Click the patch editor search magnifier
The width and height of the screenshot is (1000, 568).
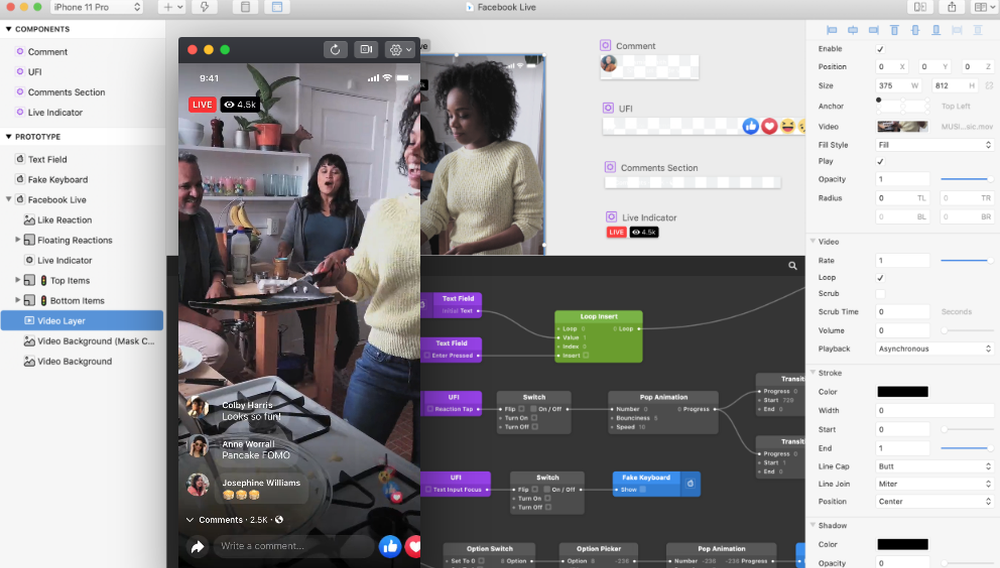(x=793, y=266)
